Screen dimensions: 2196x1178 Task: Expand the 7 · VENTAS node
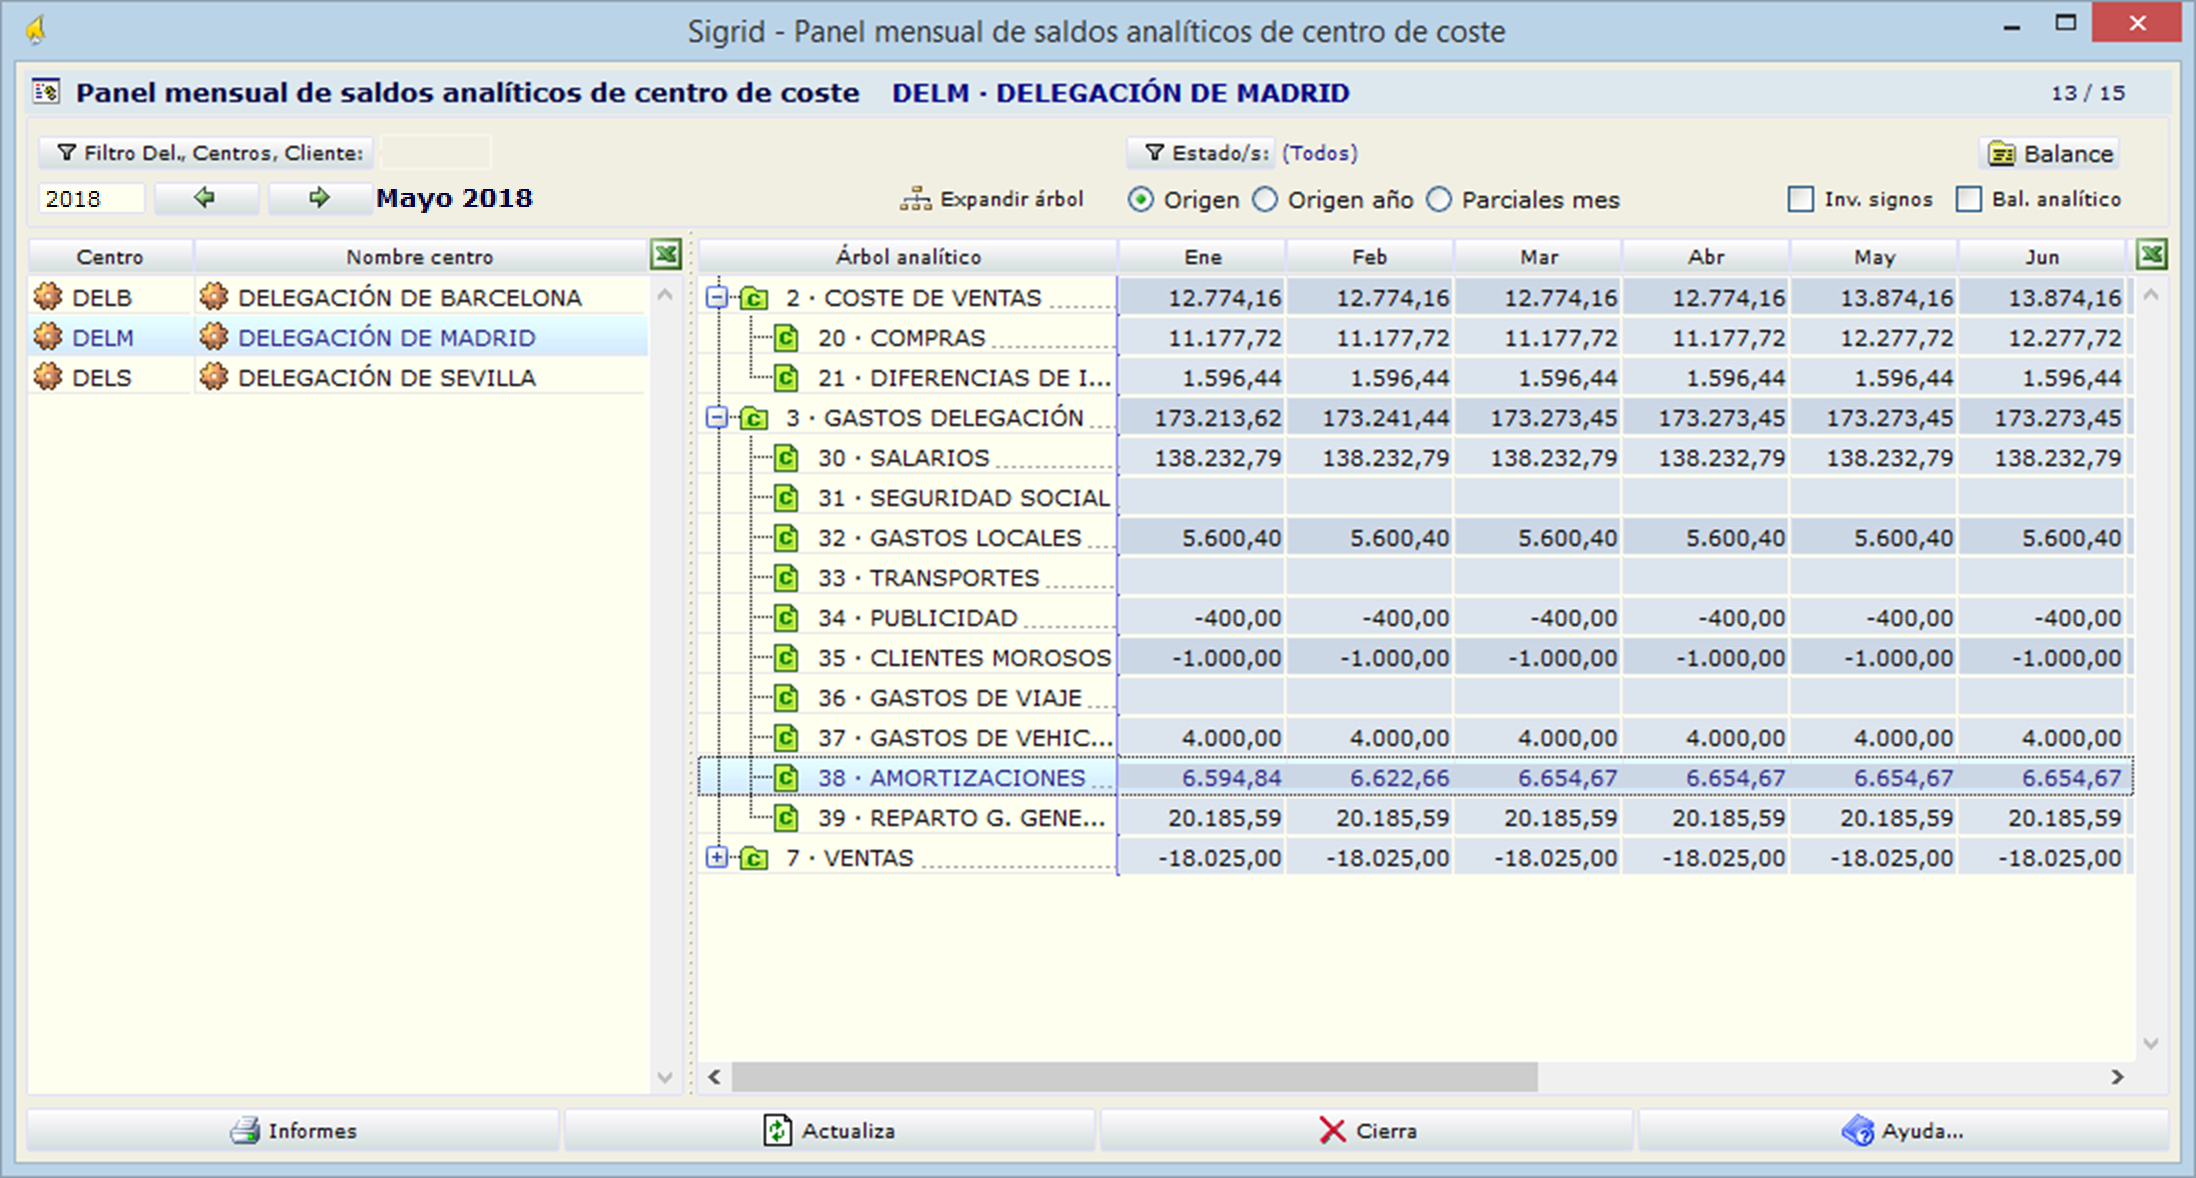pyautogui.click(x=717, y=857)
